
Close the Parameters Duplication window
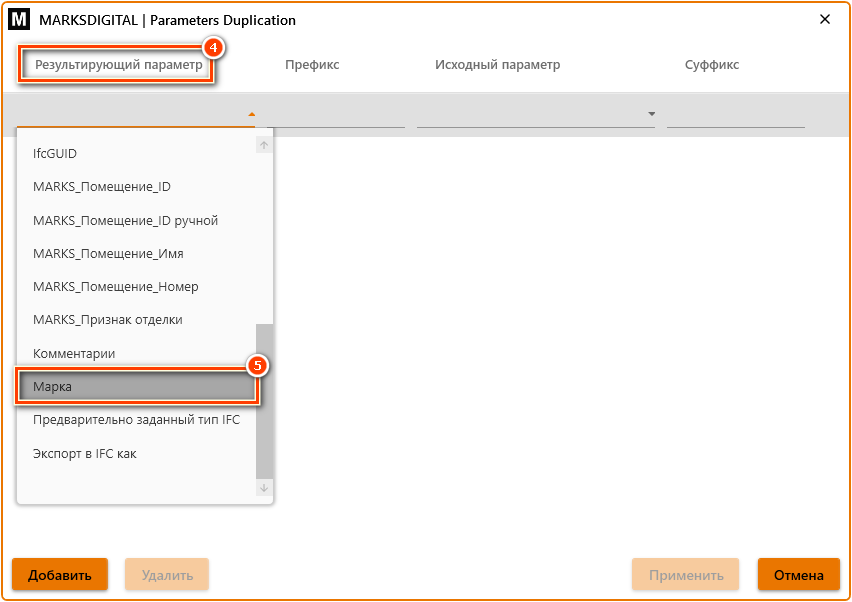pyautogui.click(x=825, y=20)
